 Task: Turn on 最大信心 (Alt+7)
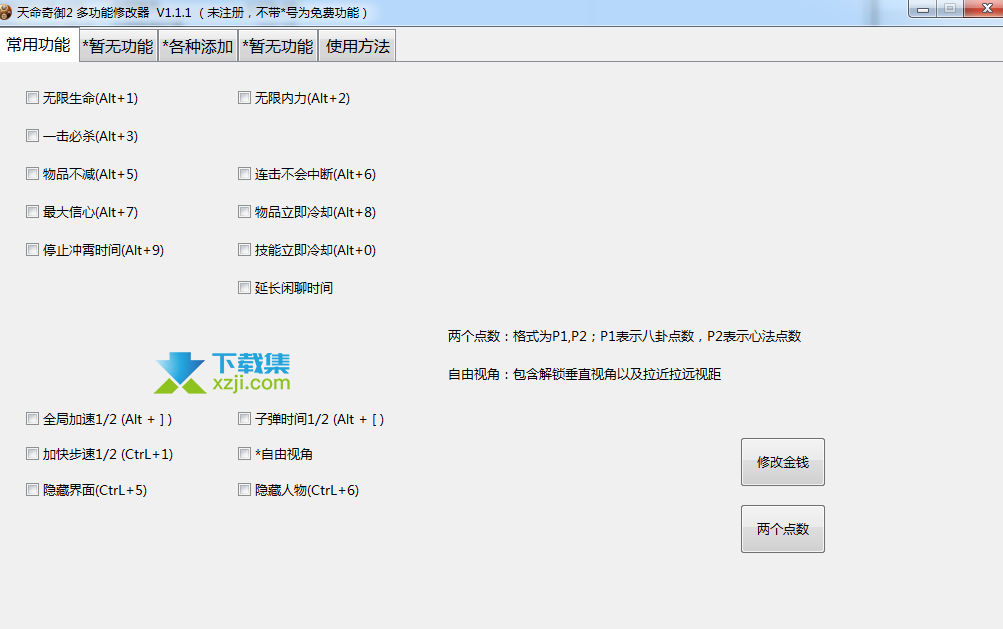(33, 212)
